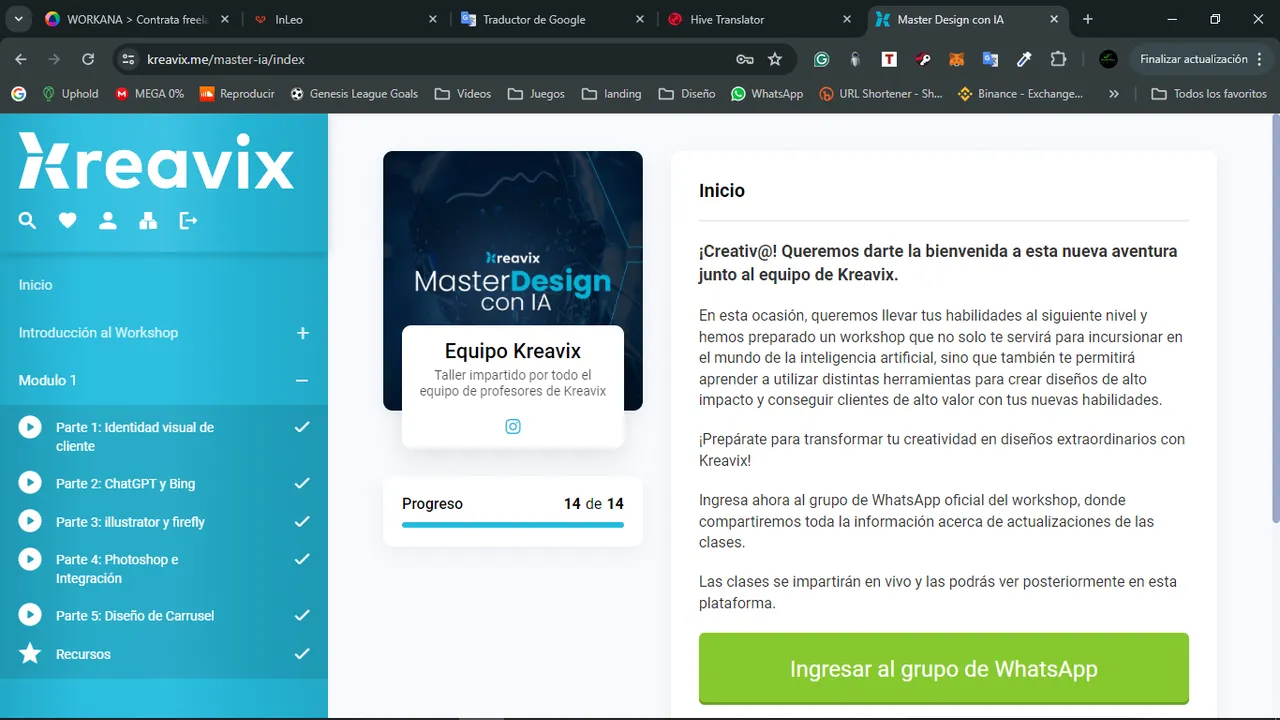
Task: Close the InLeo tab
Action: click(x=432, y=19)
